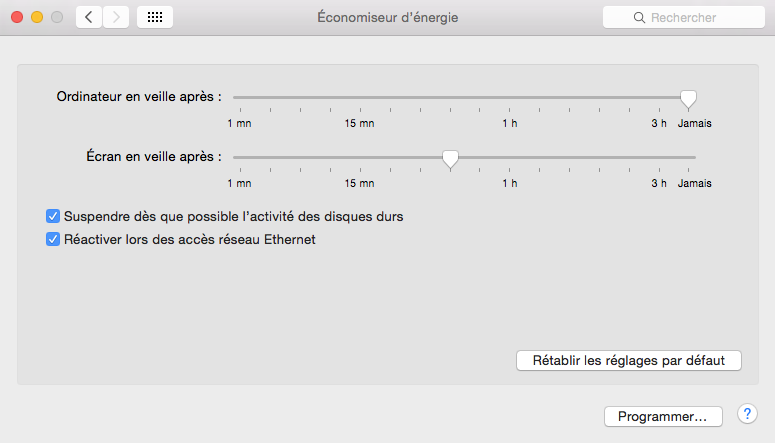
Task: Minimize the window with the yellow button
Action: click(x=37, y=17)
